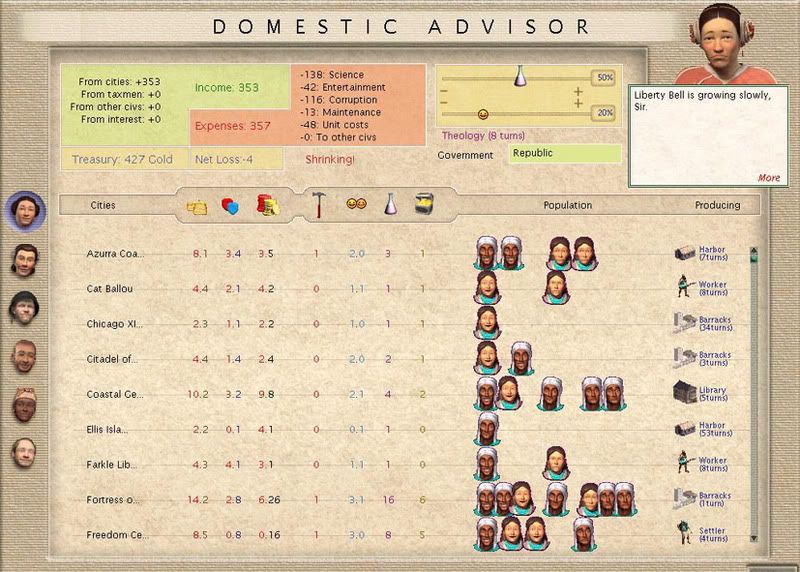The height and width of the screenshot is (572, 800).
Task: Click the Producing column header
Action: [717, 205]
